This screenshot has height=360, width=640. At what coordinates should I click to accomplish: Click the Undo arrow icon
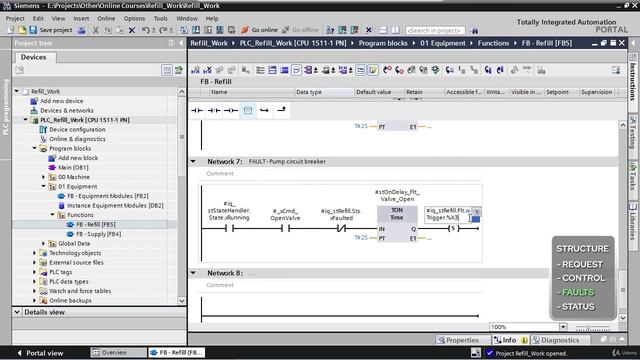(x=145, y=30)
